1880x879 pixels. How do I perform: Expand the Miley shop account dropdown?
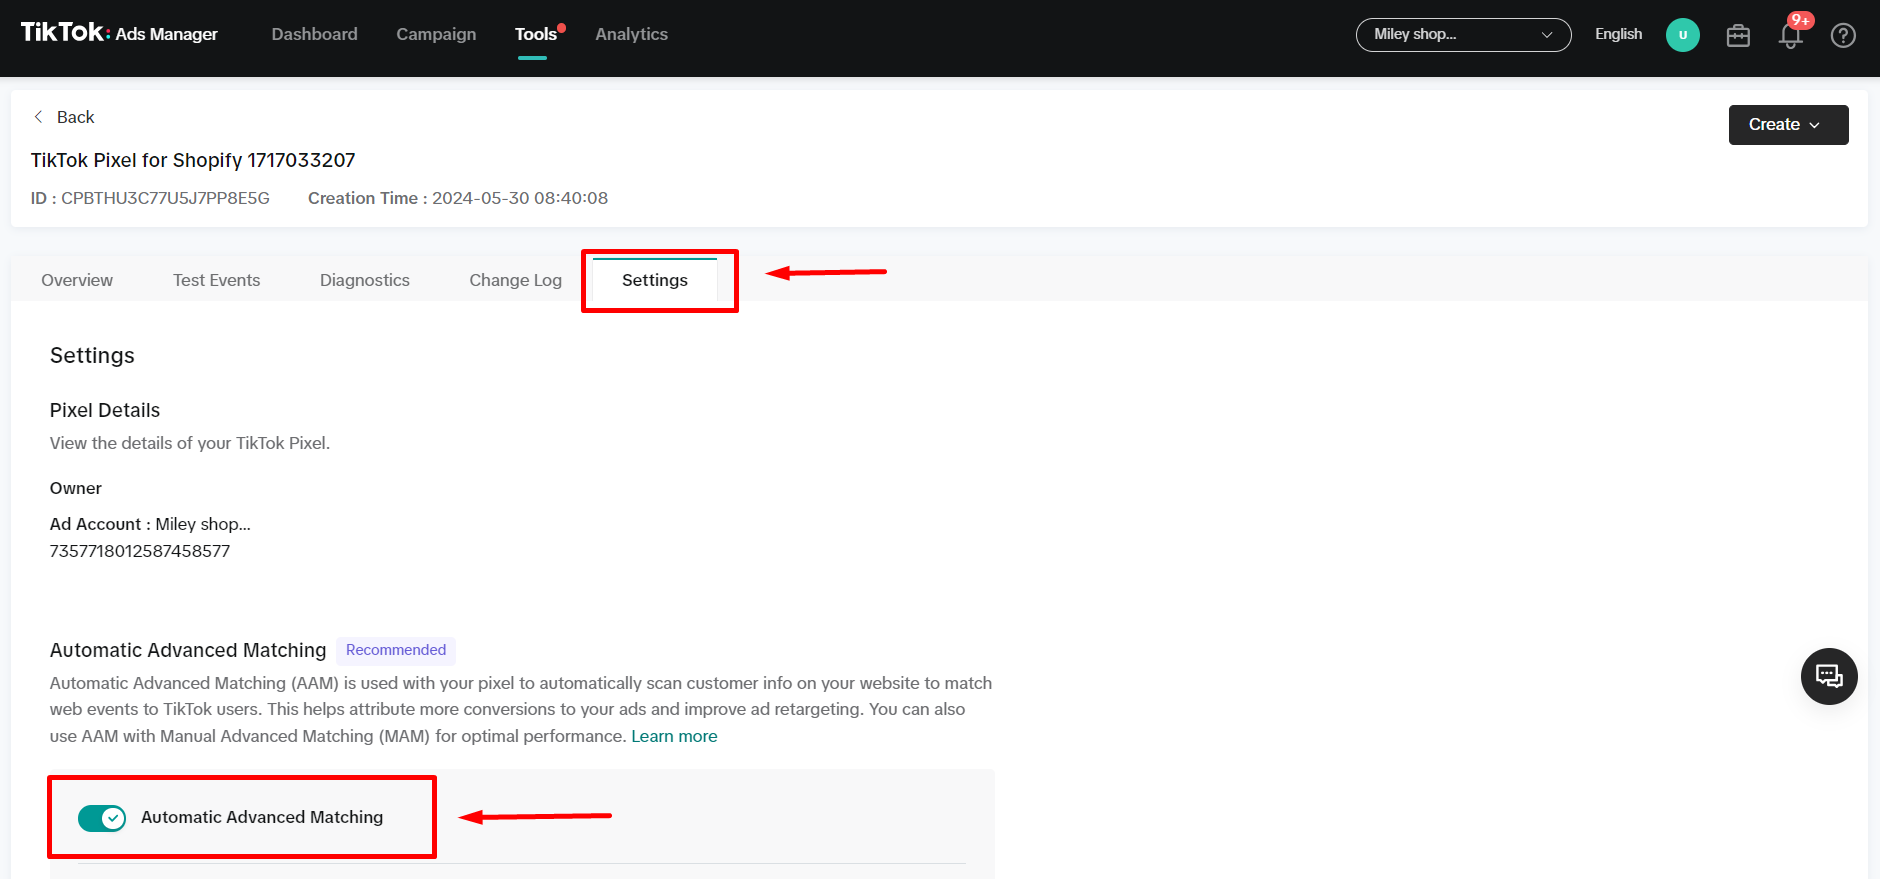[x=1462, y=35]
